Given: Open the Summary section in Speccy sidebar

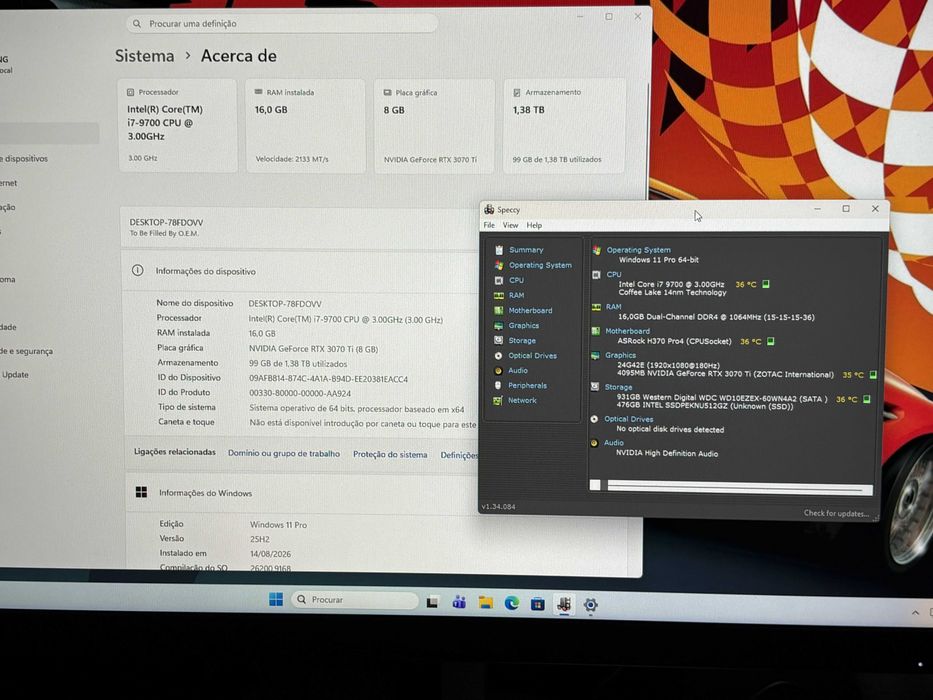Looking at the screenshot, I should [x=526, y=250].
